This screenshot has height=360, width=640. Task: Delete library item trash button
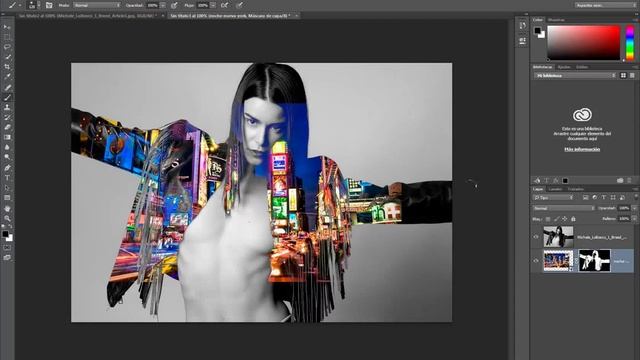630,180
